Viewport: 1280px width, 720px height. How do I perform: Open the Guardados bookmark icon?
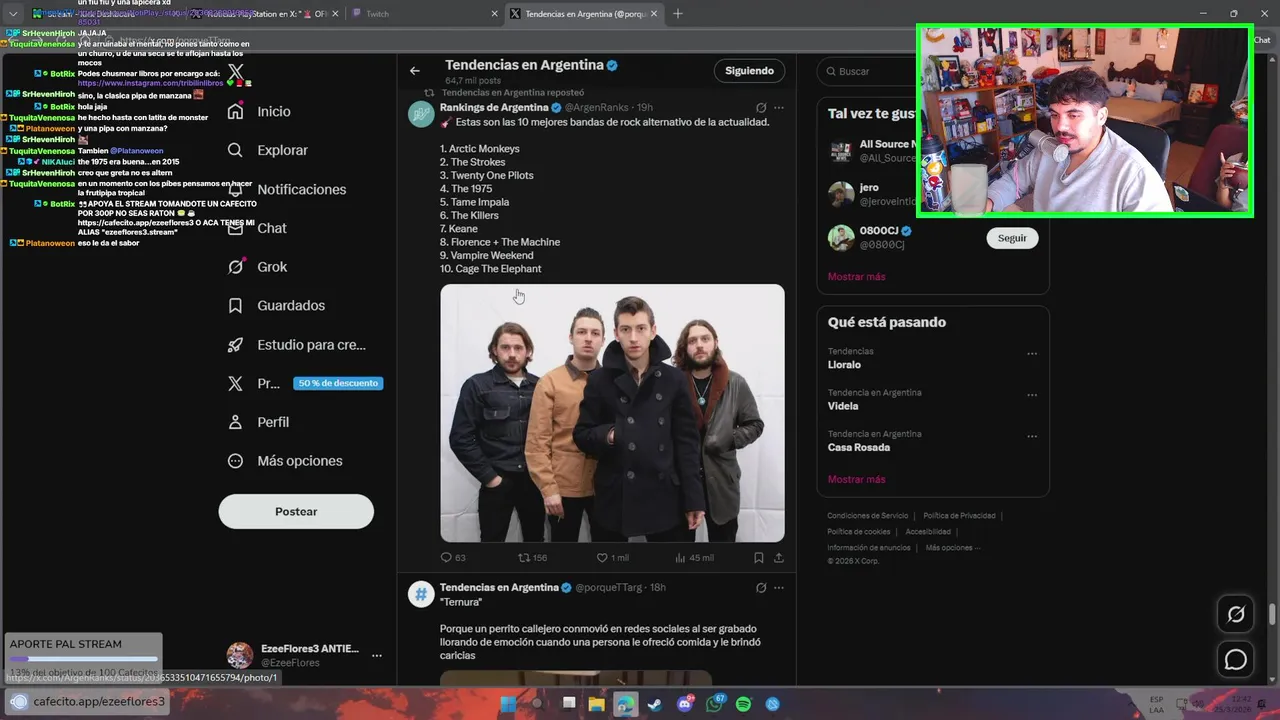pos(235,305)
